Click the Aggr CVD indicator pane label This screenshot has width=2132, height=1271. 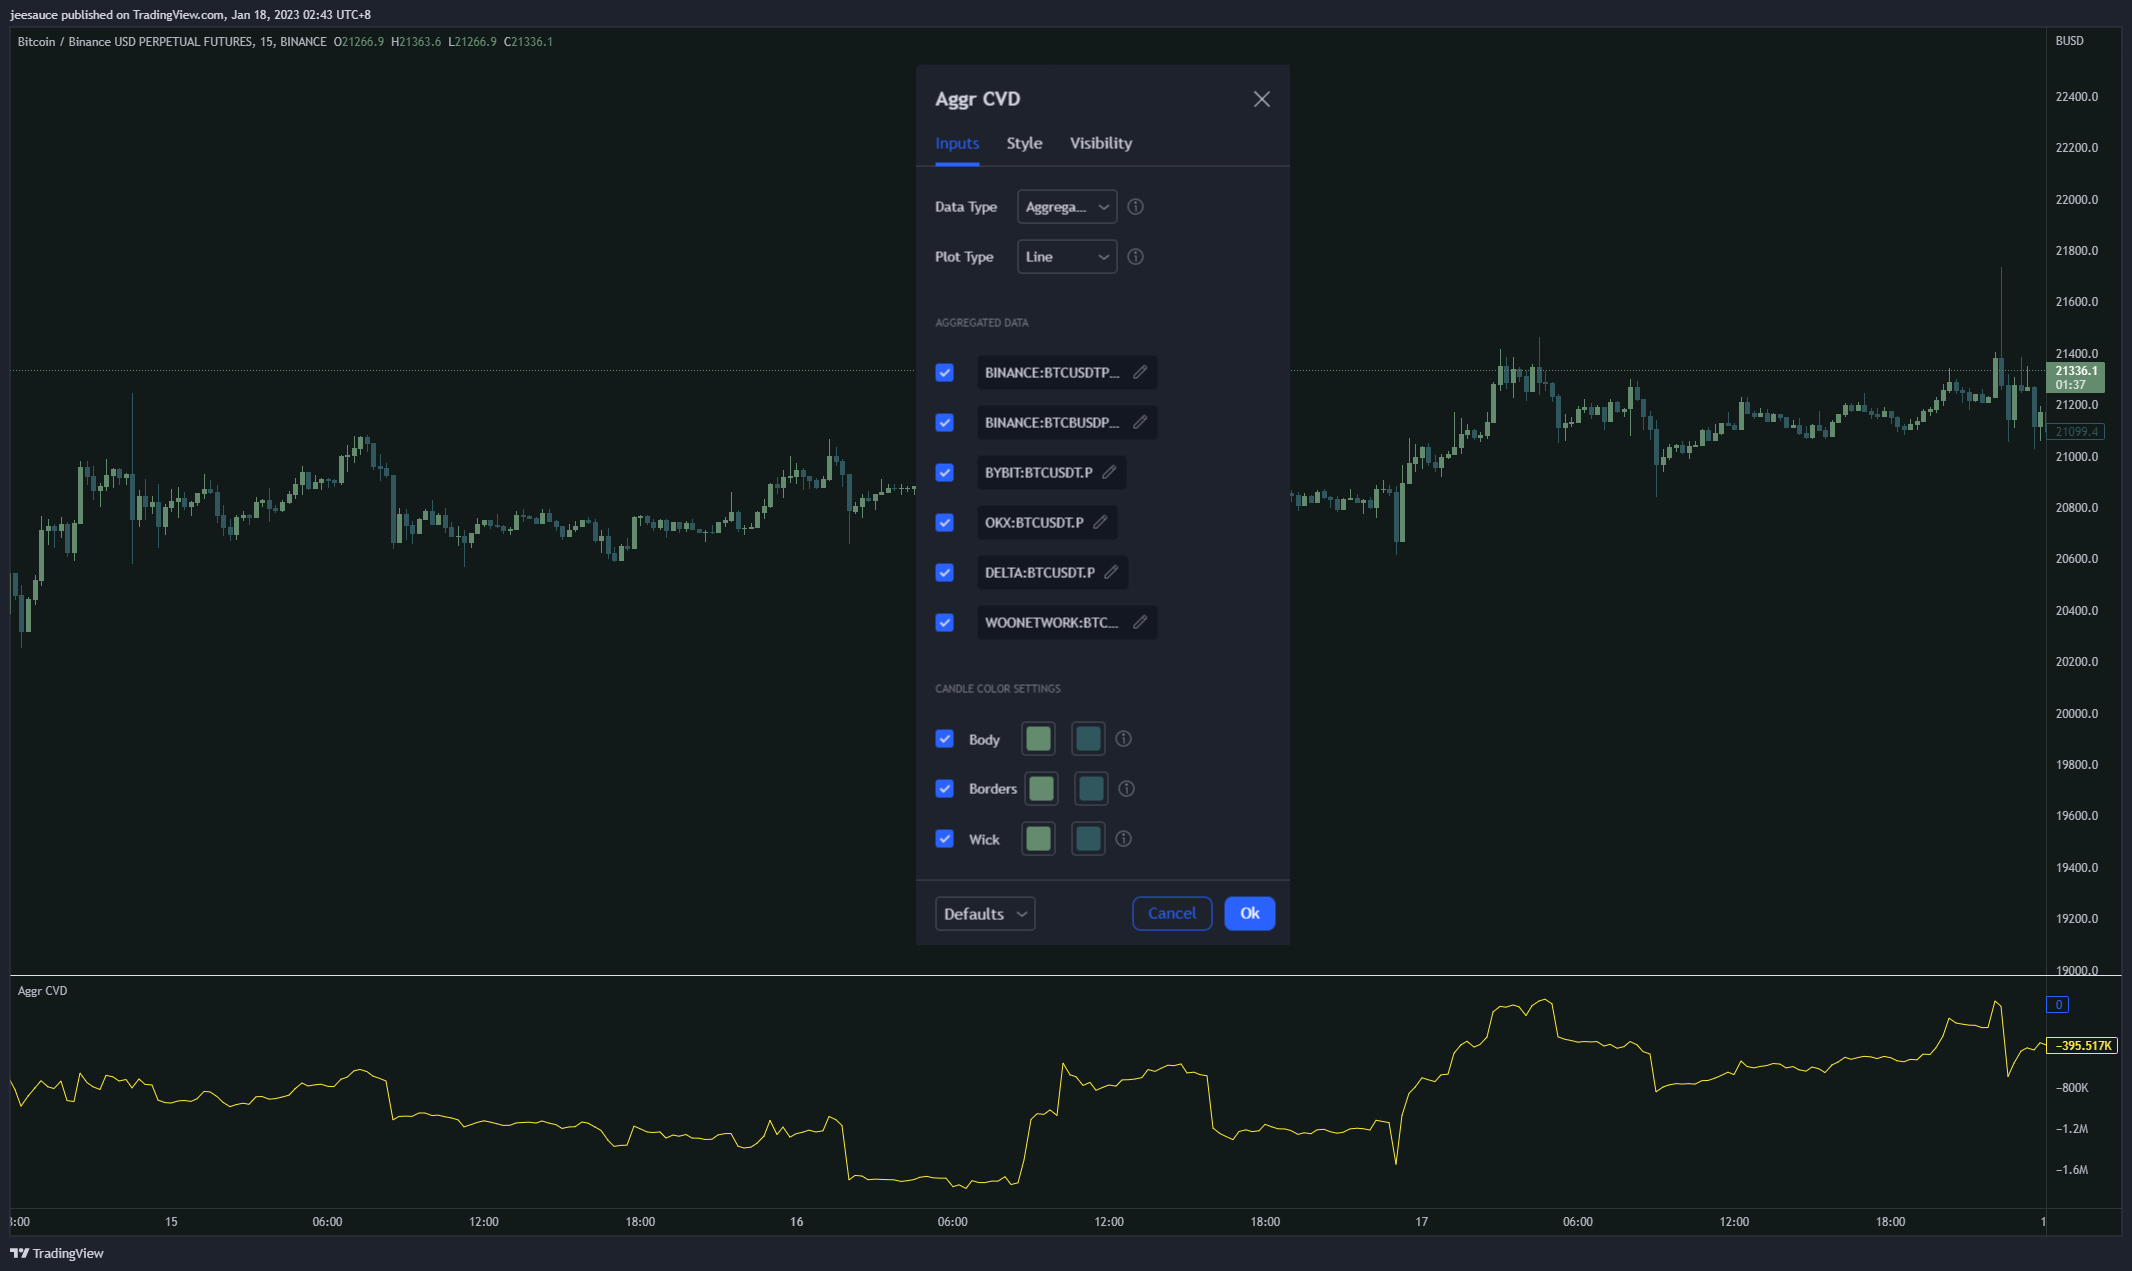[x=43, y=991]
